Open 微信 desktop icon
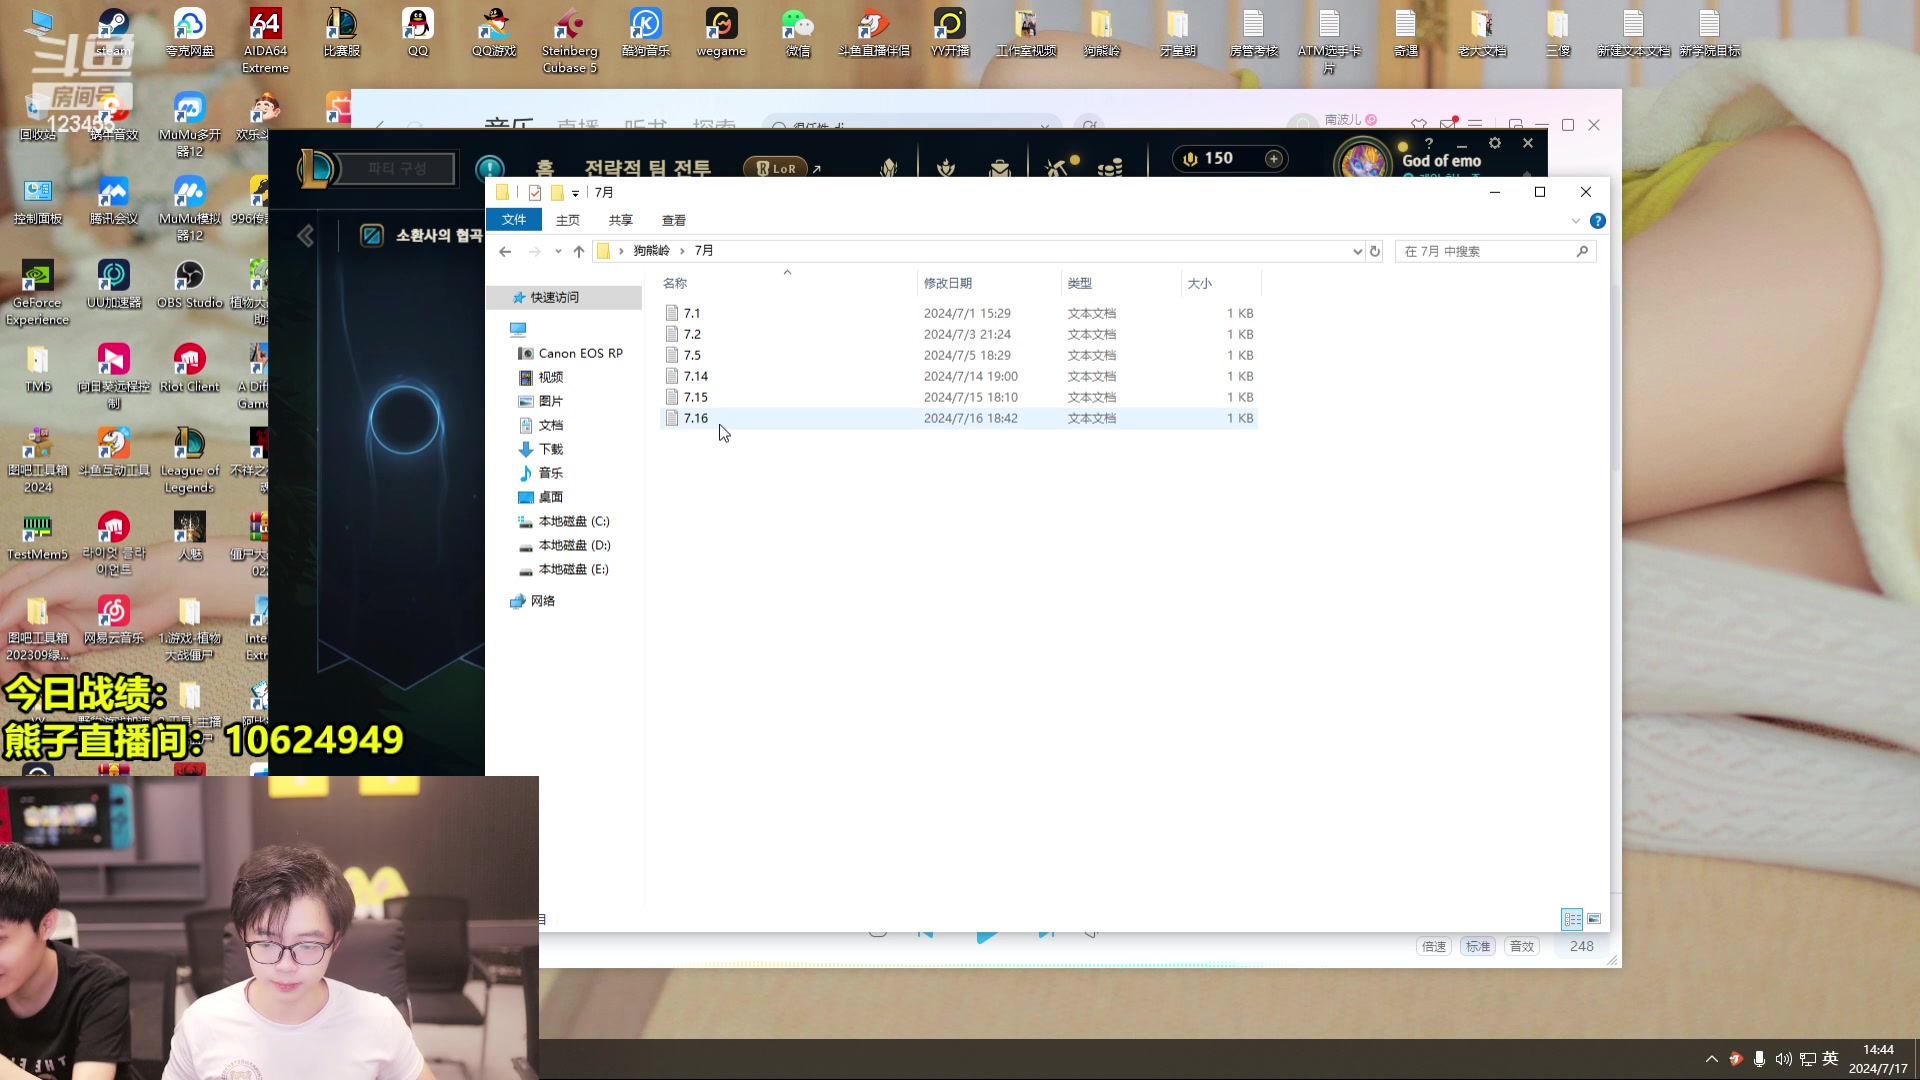The width and height of the screenshot is (1920, 1080). (797, 32)
